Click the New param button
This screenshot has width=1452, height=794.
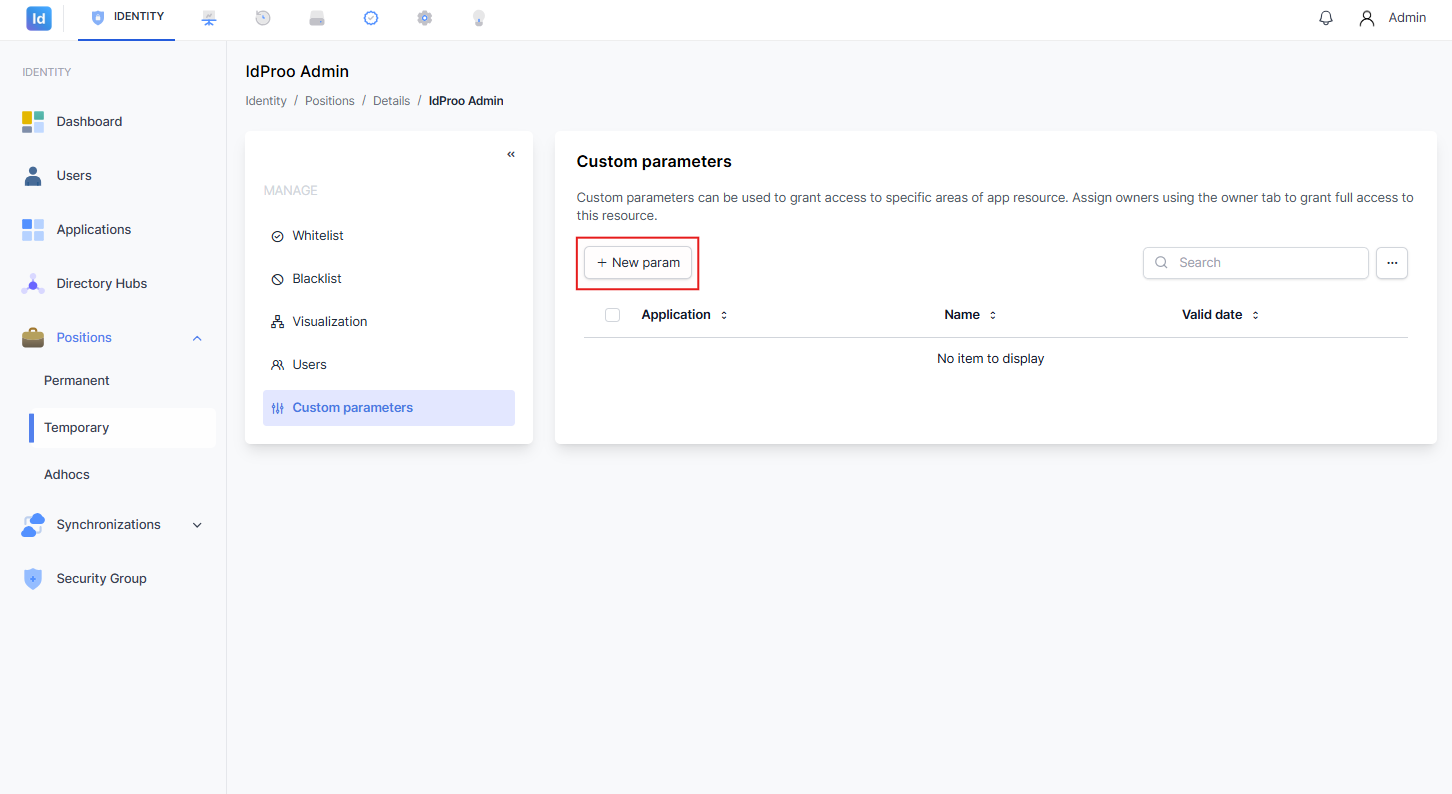click(x=638, y=263)
